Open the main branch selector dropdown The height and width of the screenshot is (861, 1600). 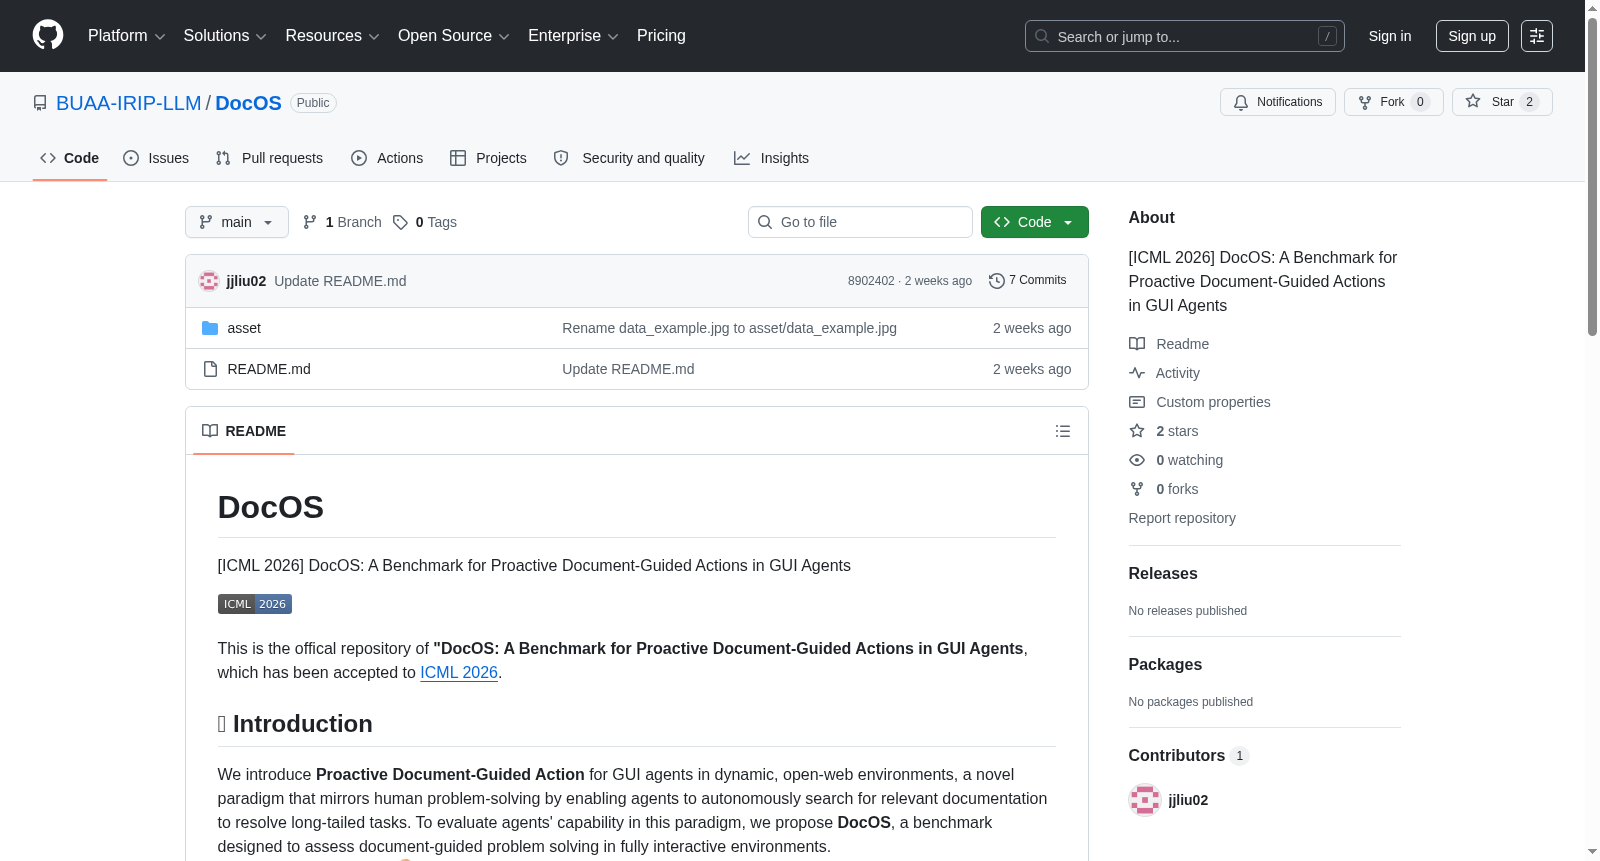[237, 222]
